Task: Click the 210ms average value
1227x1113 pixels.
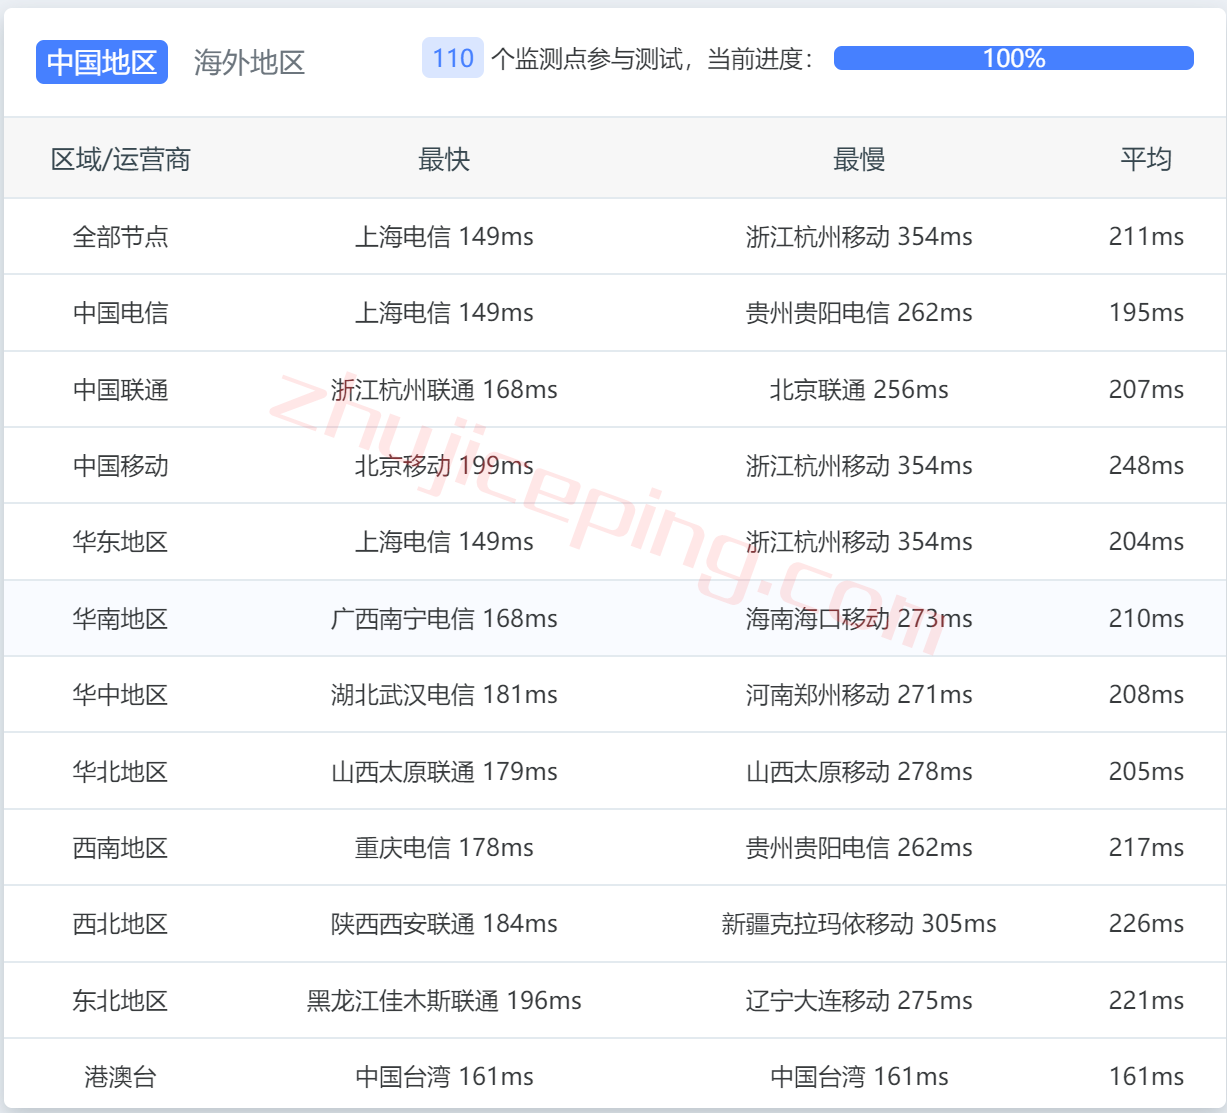Action: tap(1146, 619)
